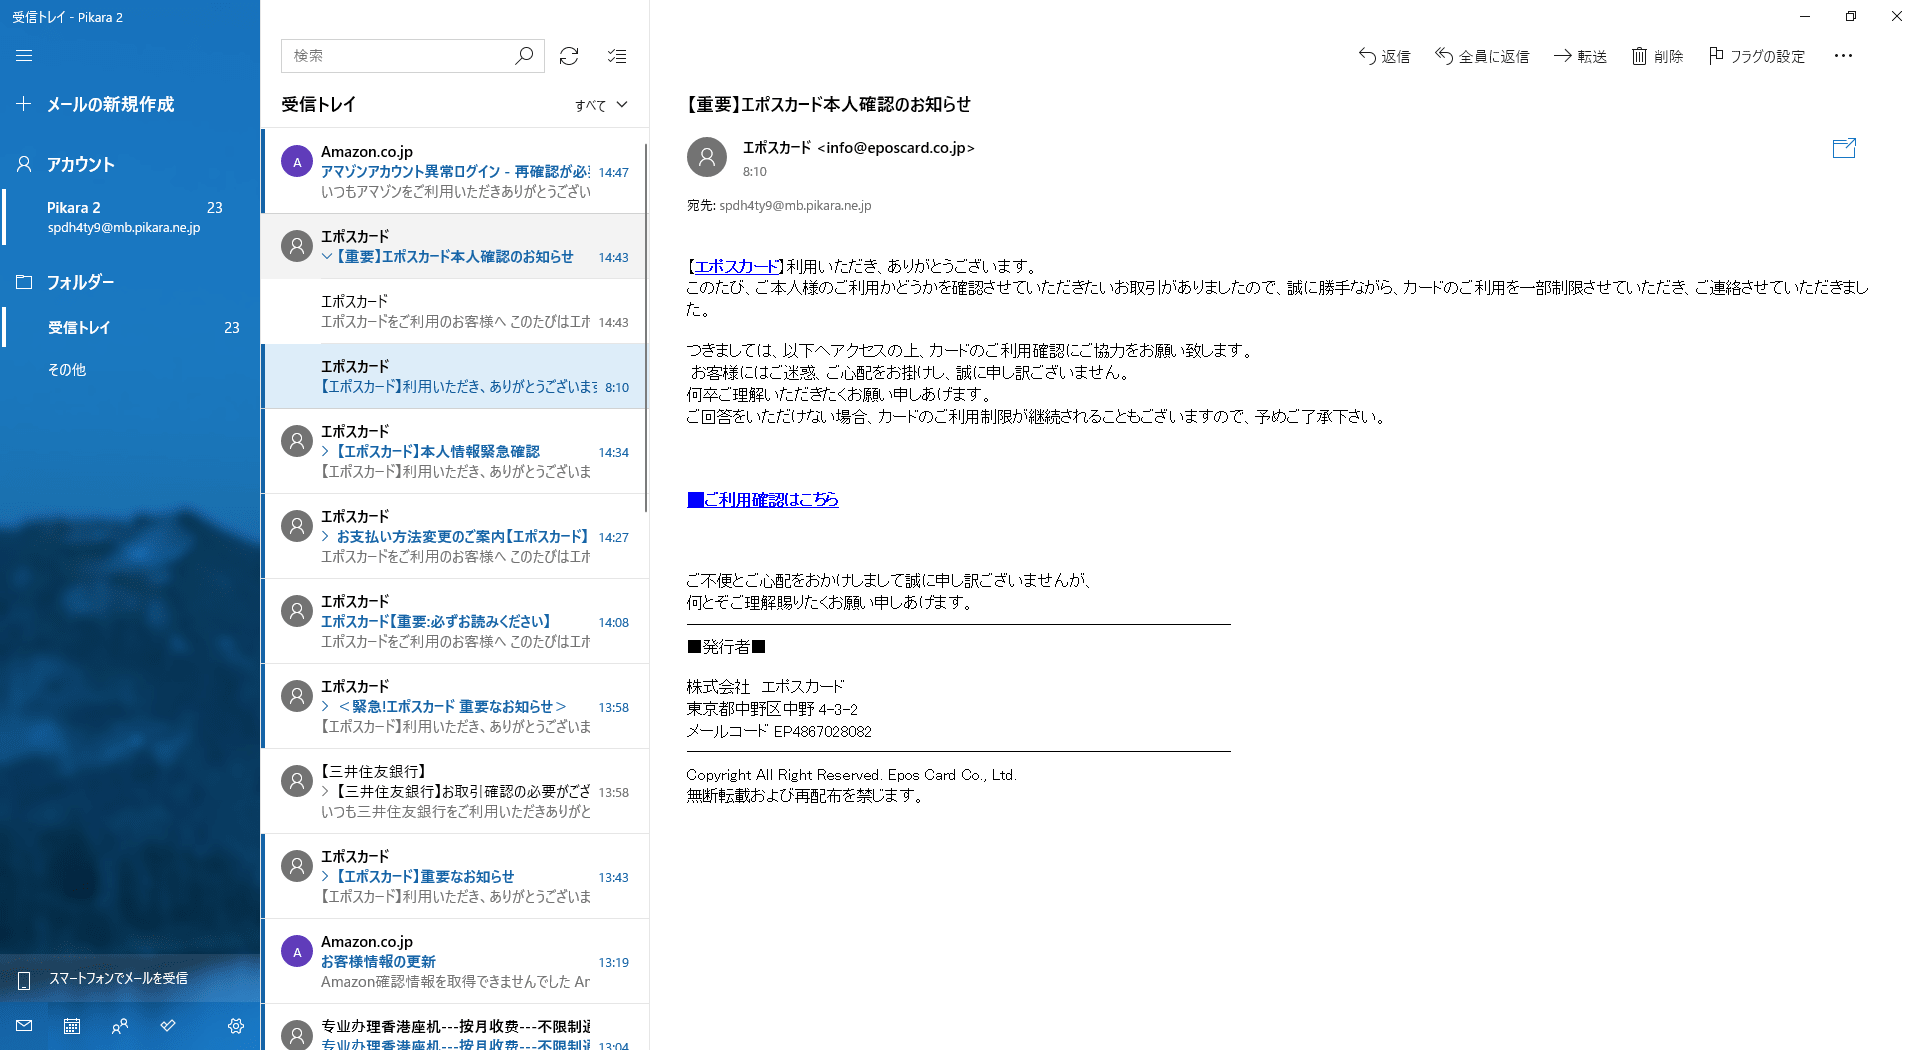Click the avatar of the 13:43 エポスカード email

point(297,866)
